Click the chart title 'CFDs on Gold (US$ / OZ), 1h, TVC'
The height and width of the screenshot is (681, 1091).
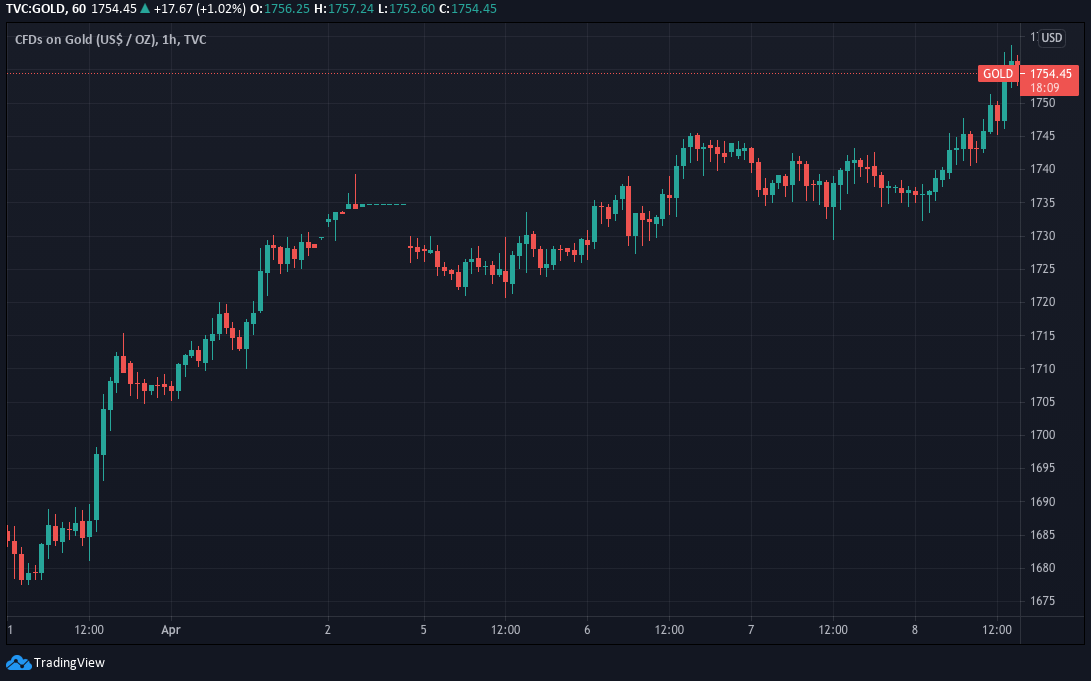pyautogui.click(x=111, y=40)
